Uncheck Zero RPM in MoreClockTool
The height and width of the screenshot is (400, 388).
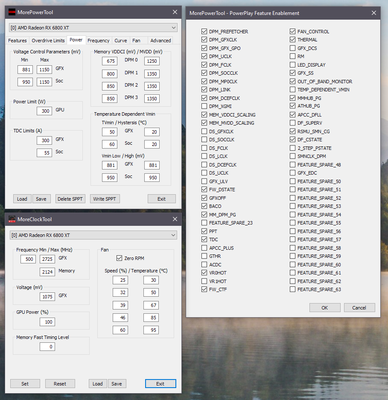pyautogui.click(x=119, y=258)
